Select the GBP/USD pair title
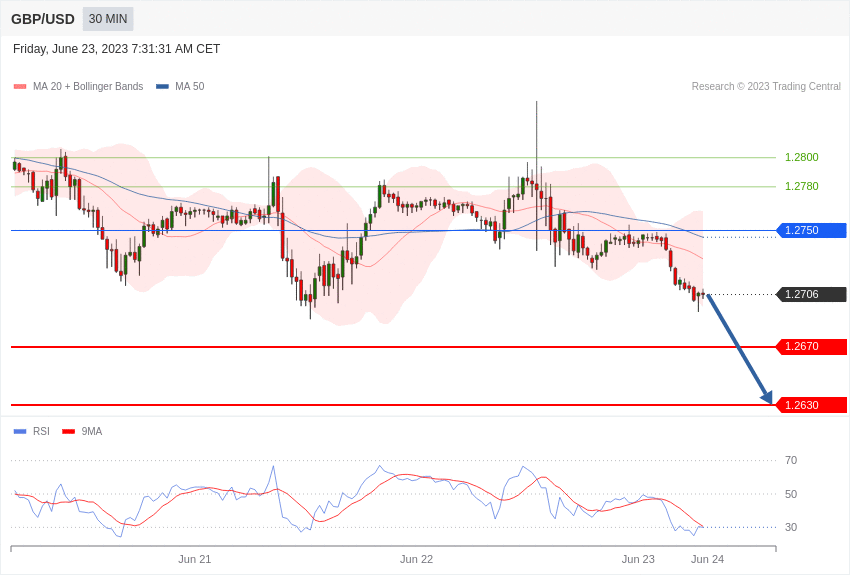The image size is (850, 576). [43, 19]
